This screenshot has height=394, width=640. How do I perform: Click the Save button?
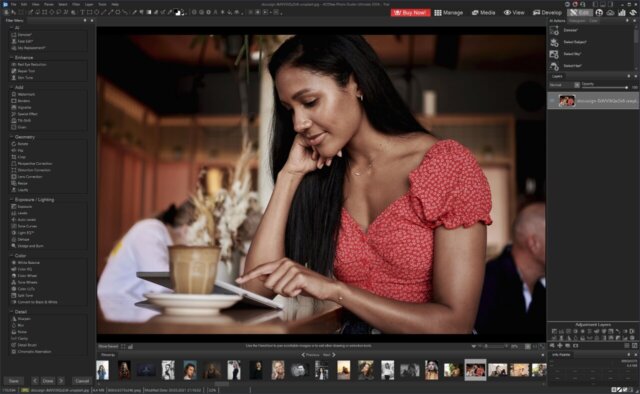14,381
